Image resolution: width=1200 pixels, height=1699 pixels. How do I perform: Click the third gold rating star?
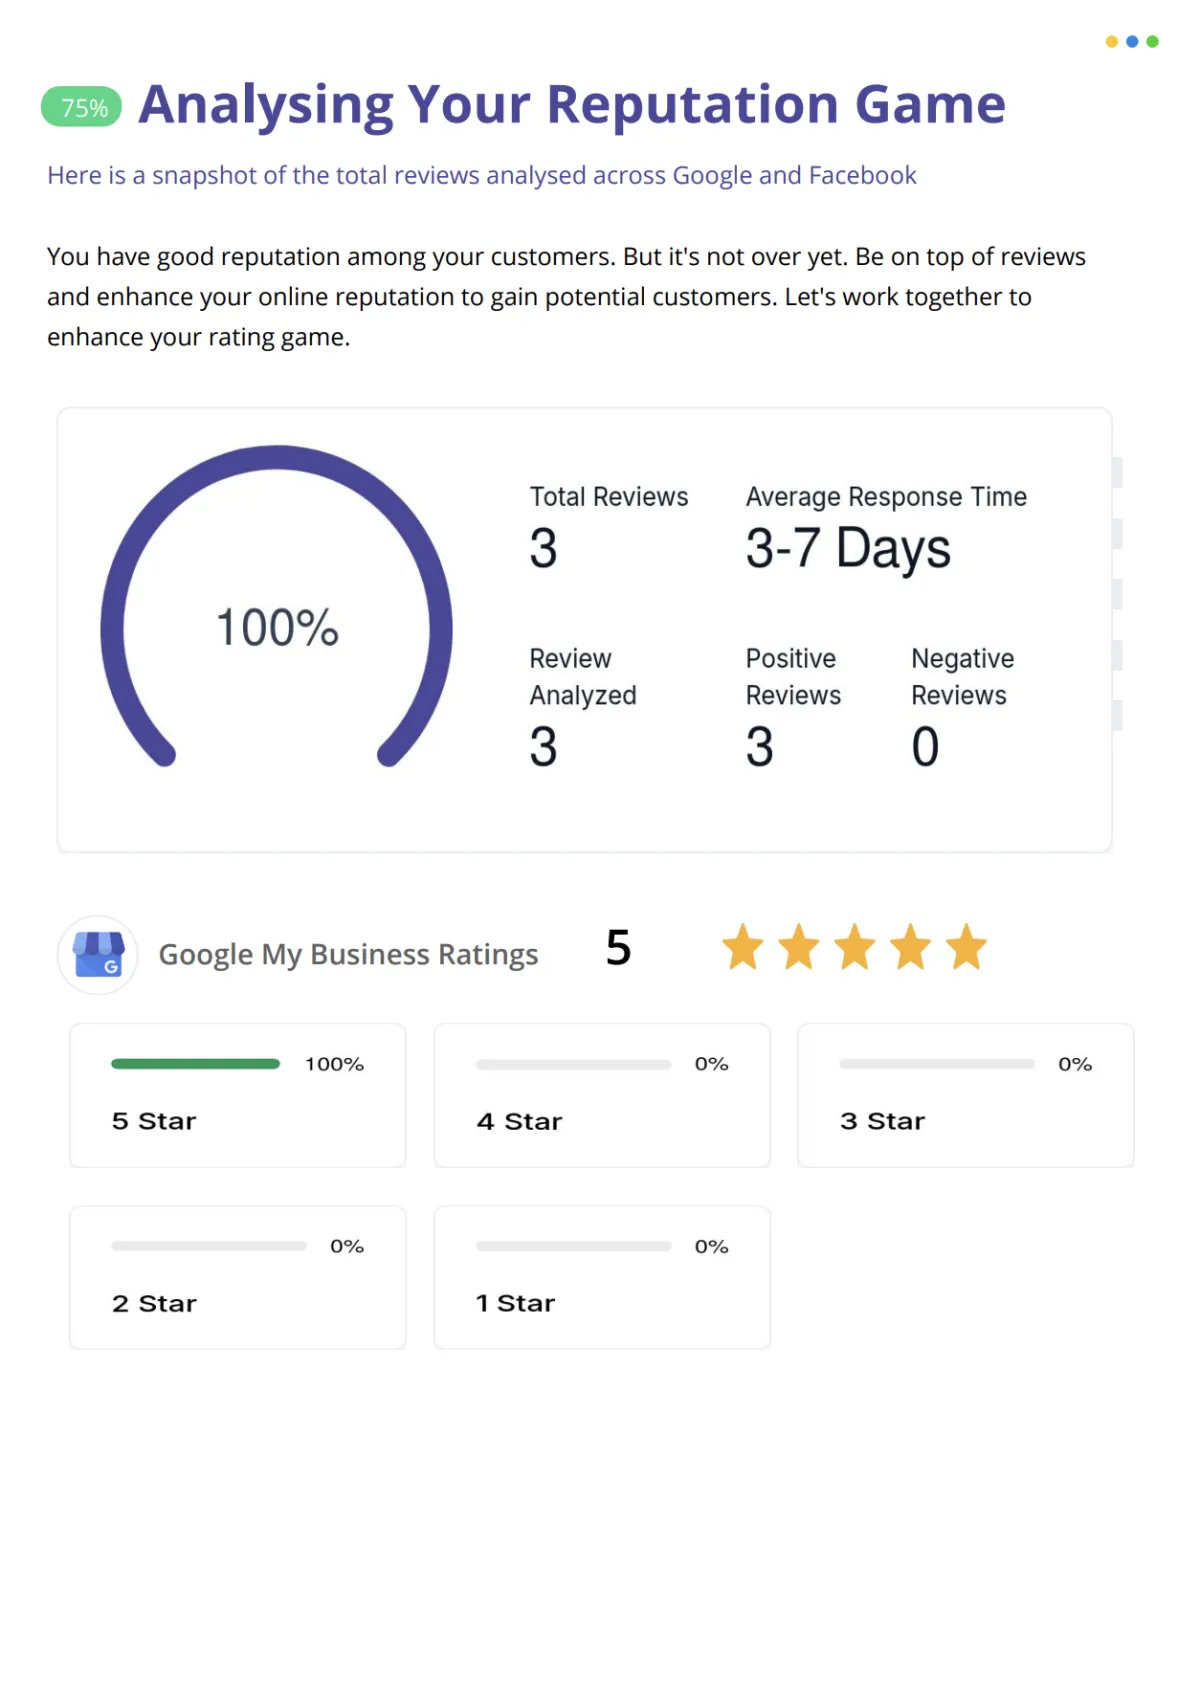pyautogui.click(x=855, y=947)
